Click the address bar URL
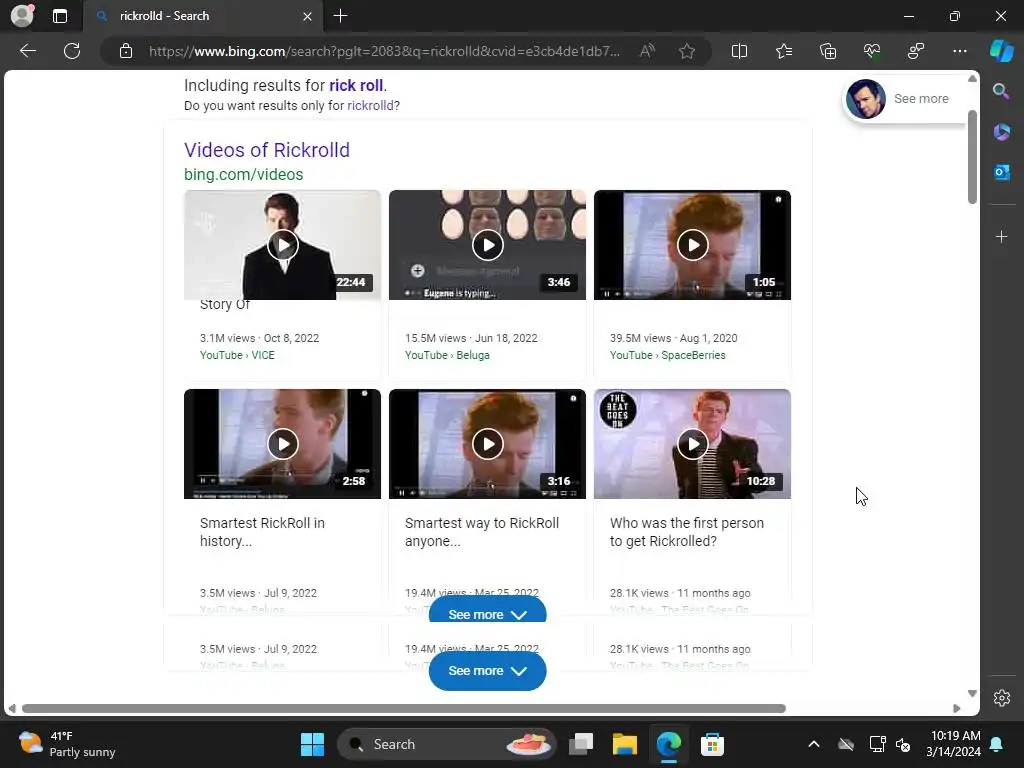 [384, 51]
